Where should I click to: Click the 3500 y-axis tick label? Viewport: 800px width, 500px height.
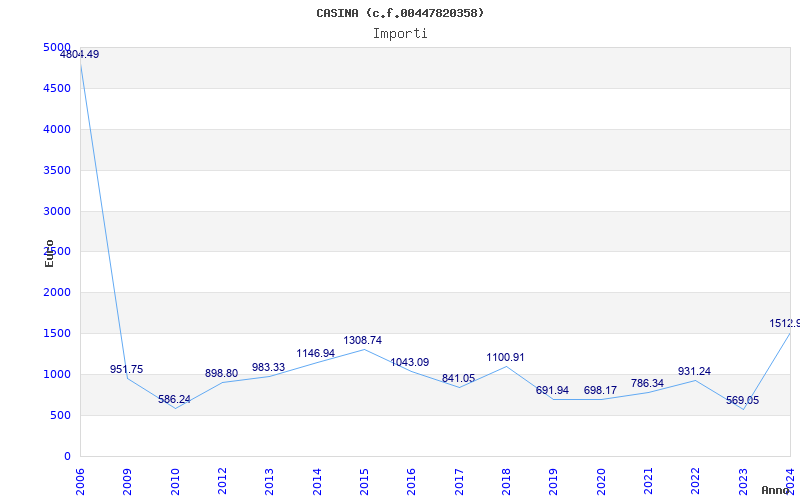pos(57,170)
